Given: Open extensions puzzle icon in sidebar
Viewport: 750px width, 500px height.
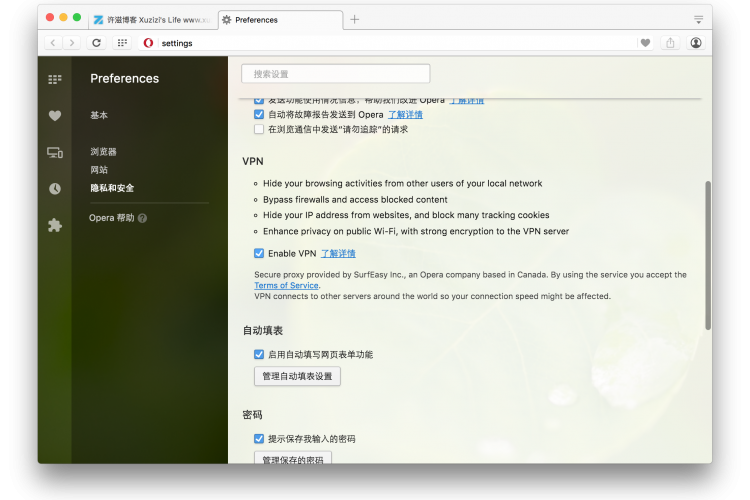Looking at the screenshot, I should (55, 225).
